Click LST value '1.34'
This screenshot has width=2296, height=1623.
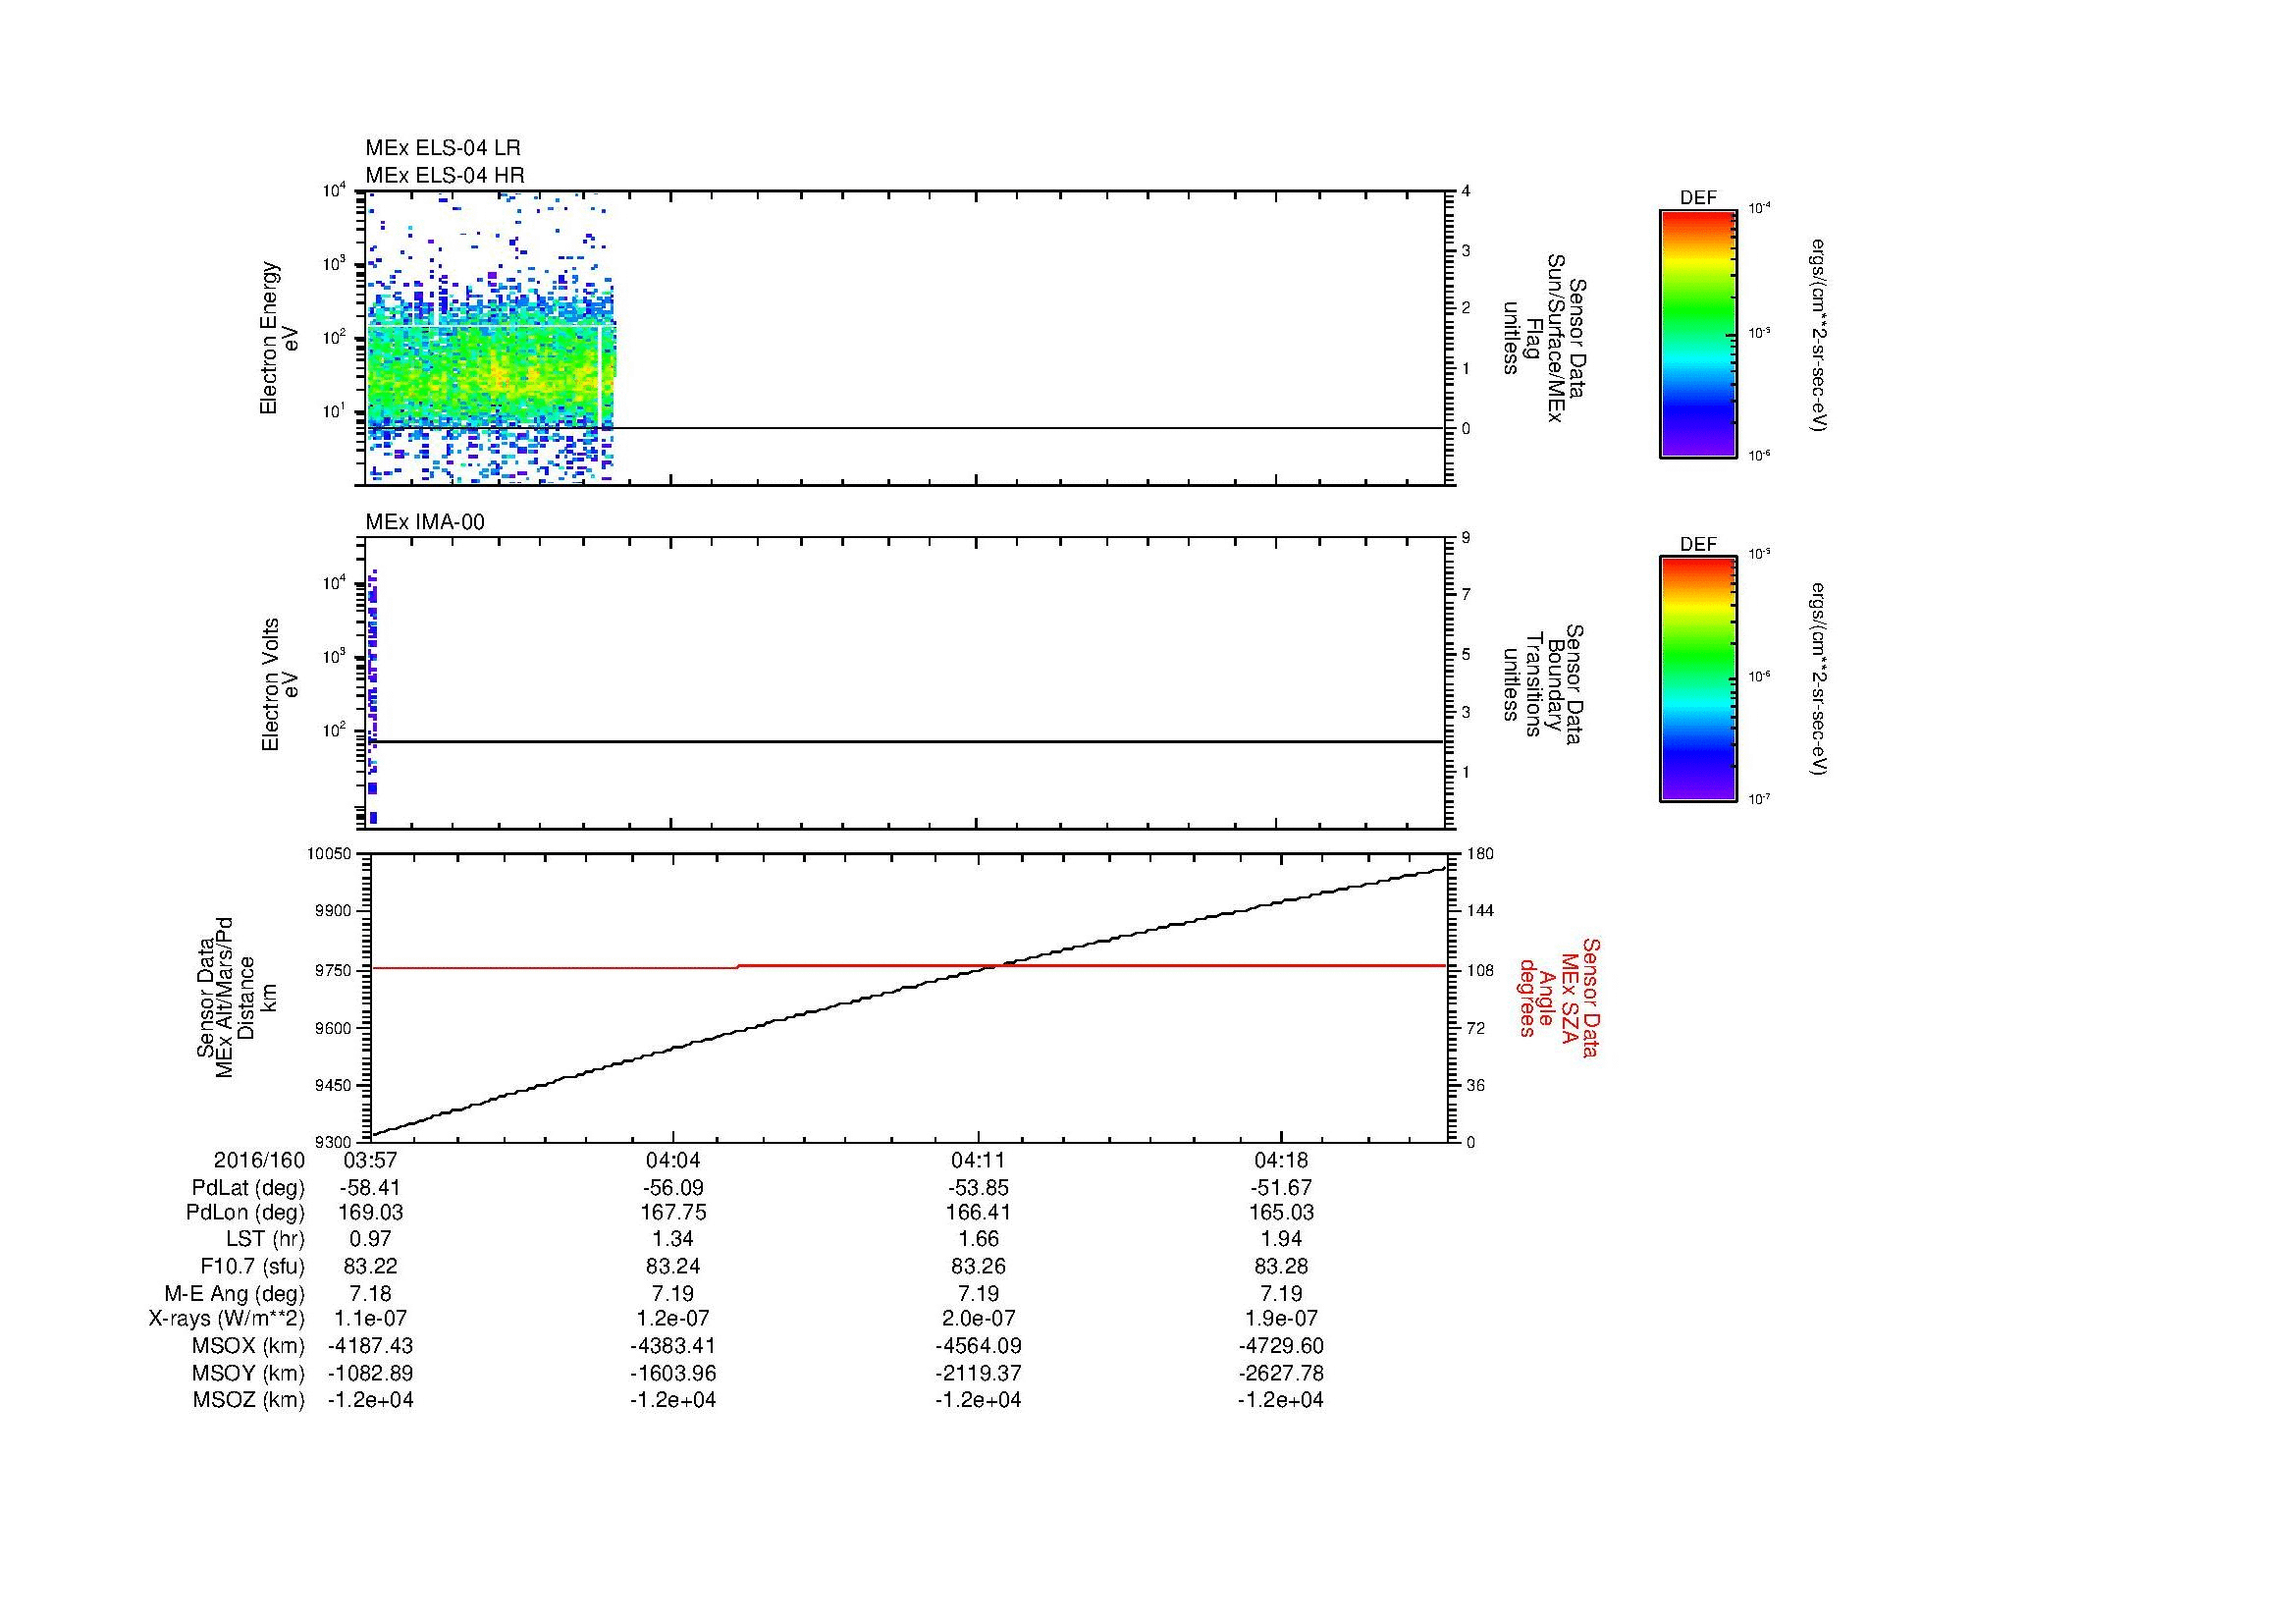click(x=673, y=1240)
